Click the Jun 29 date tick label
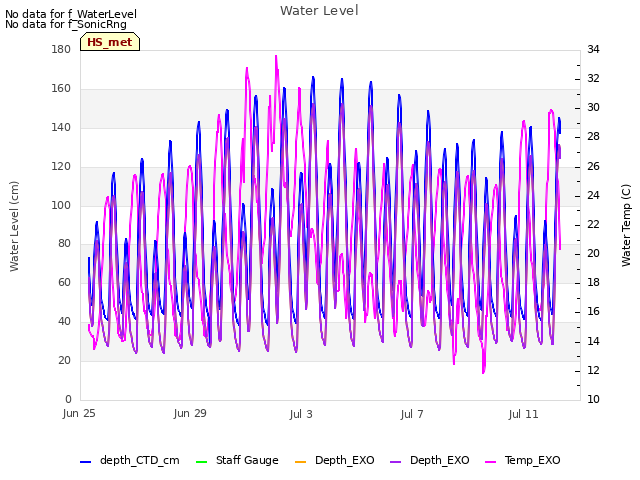This screenshot has height=480, width=640. point(190,413)
